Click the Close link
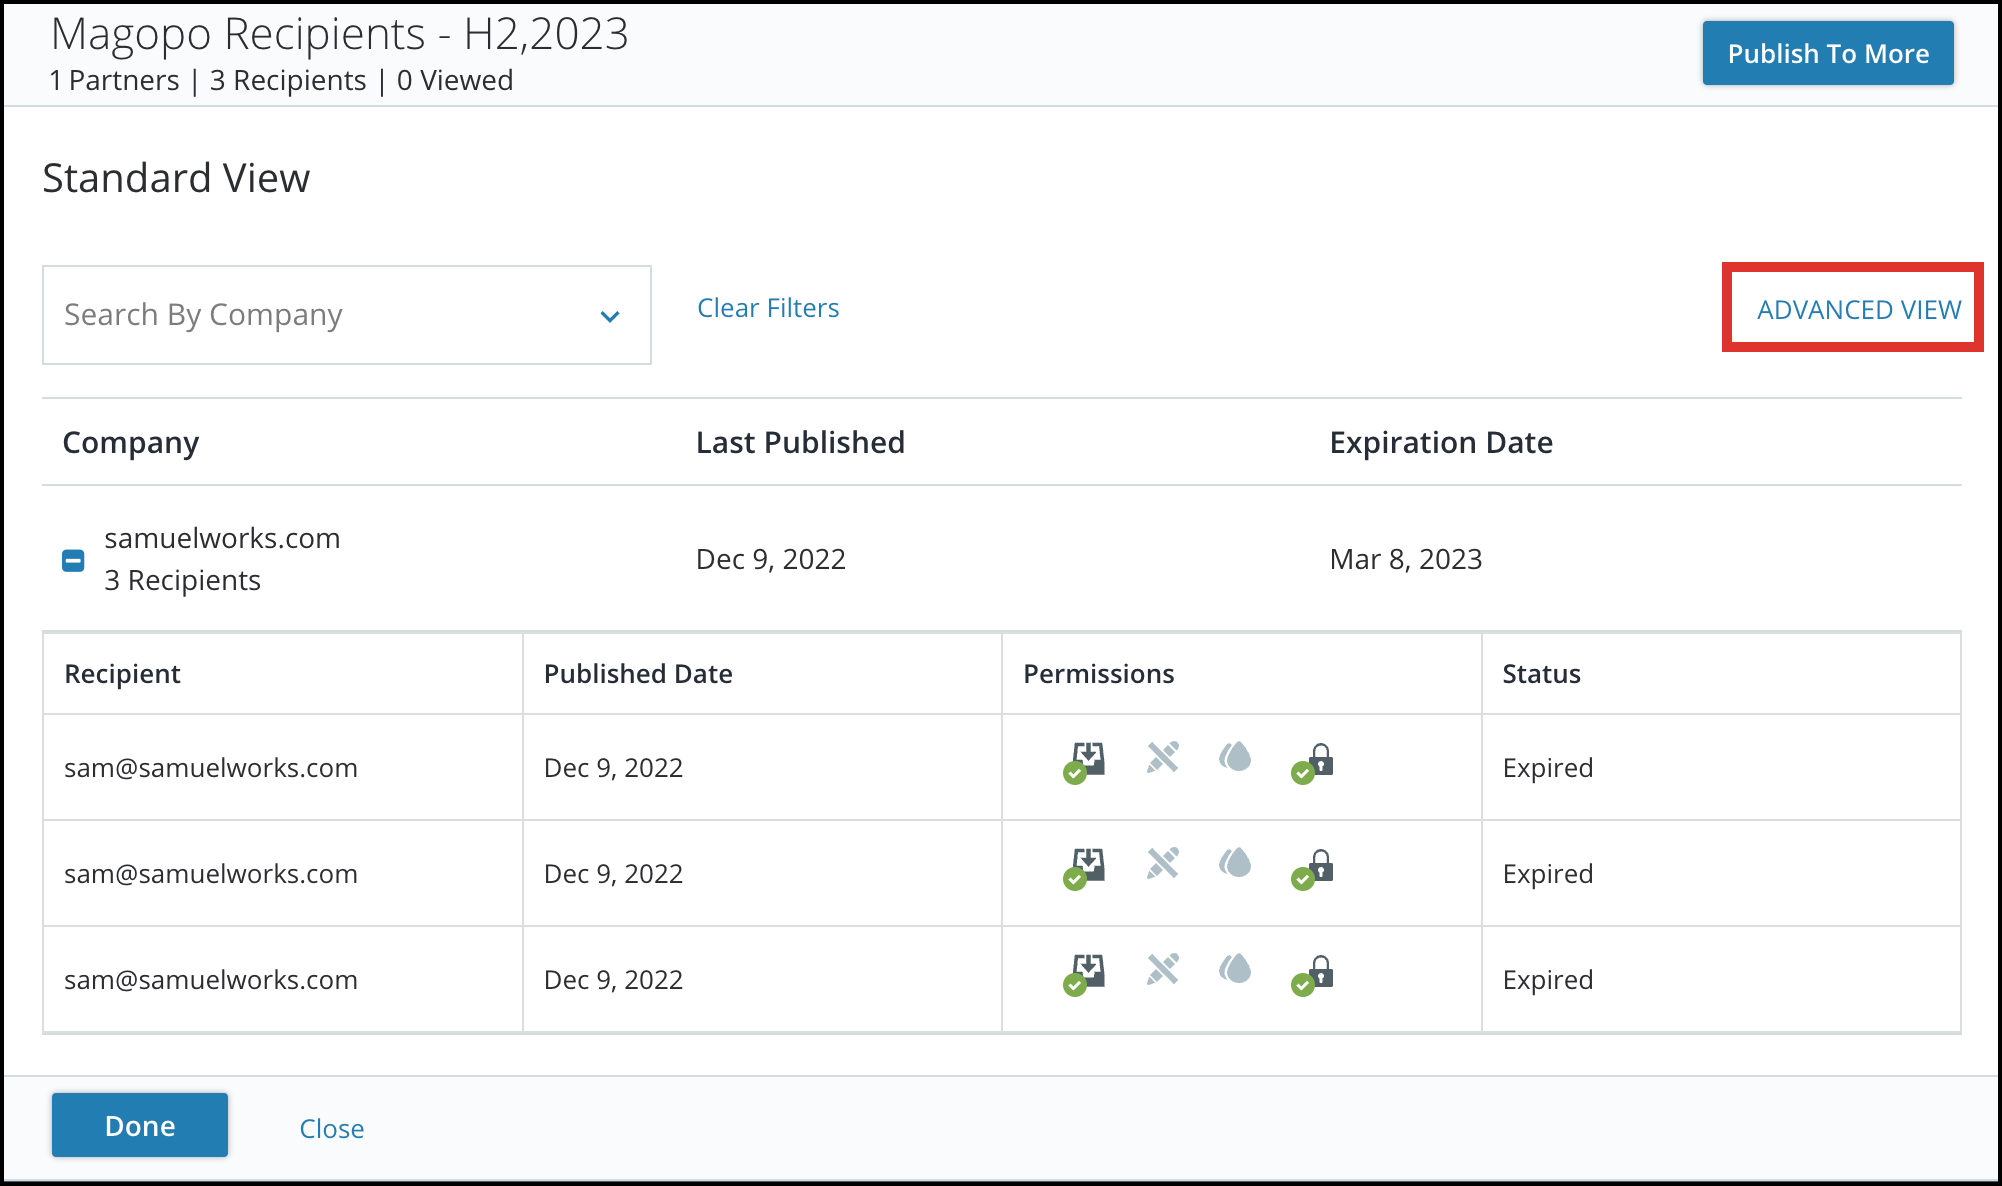Viewport: 2002px width, 1186px height. coord(332,1129)
